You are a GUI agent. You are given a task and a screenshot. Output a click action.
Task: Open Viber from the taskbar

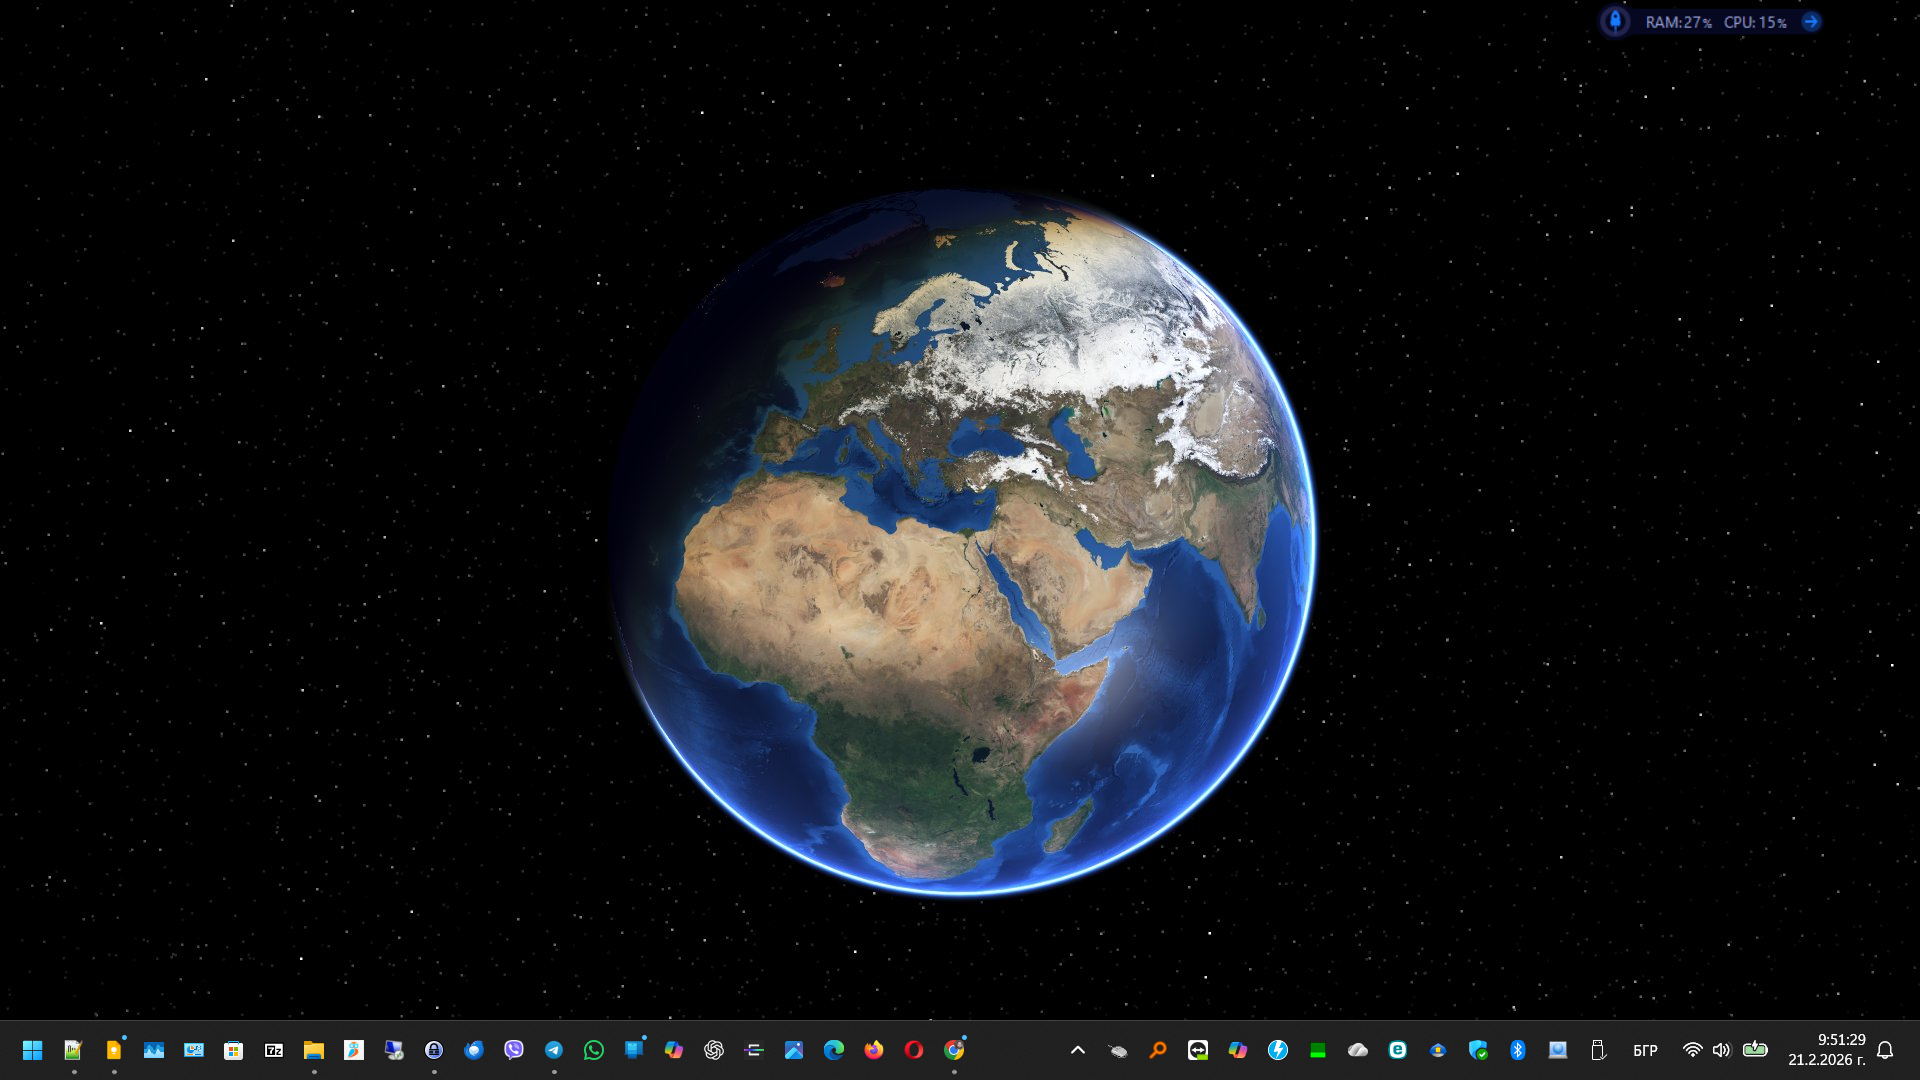click(514, 1050)
